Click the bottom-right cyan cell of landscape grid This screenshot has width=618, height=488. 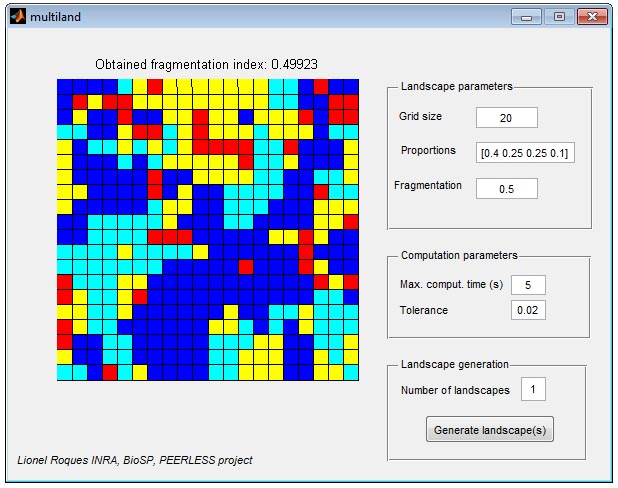pos(351,373)
